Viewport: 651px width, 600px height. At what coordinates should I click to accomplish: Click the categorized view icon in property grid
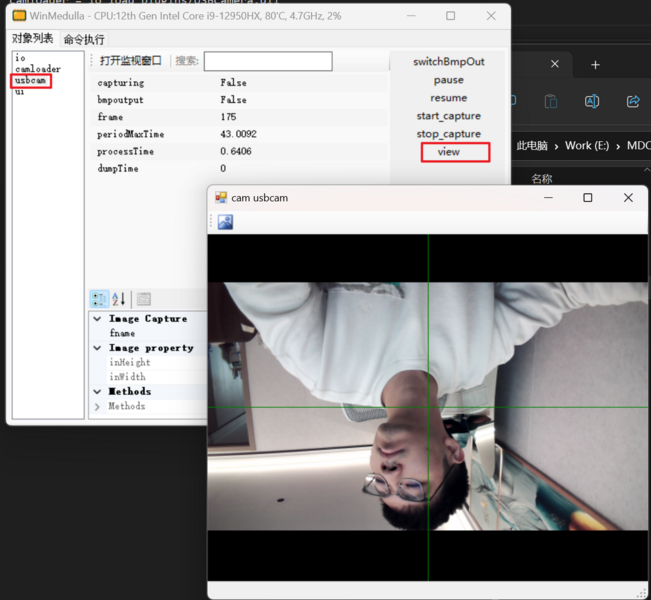click(x=100, y=299)
